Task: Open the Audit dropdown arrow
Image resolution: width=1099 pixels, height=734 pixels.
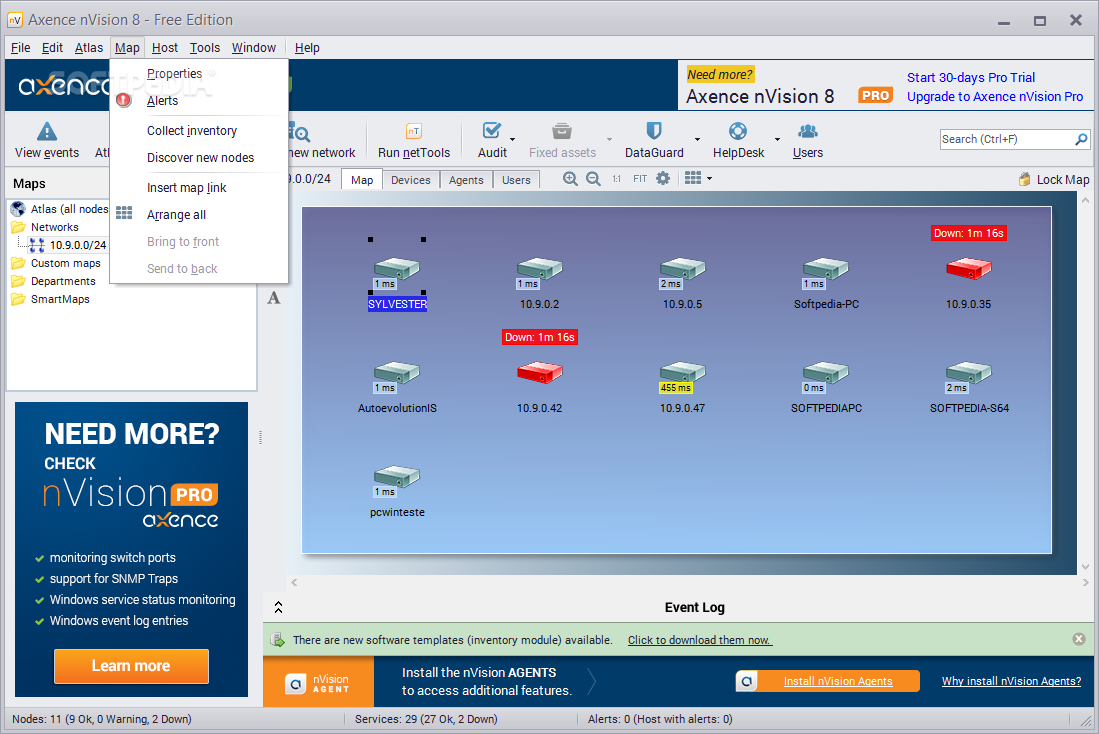Action: pos(513,140)
